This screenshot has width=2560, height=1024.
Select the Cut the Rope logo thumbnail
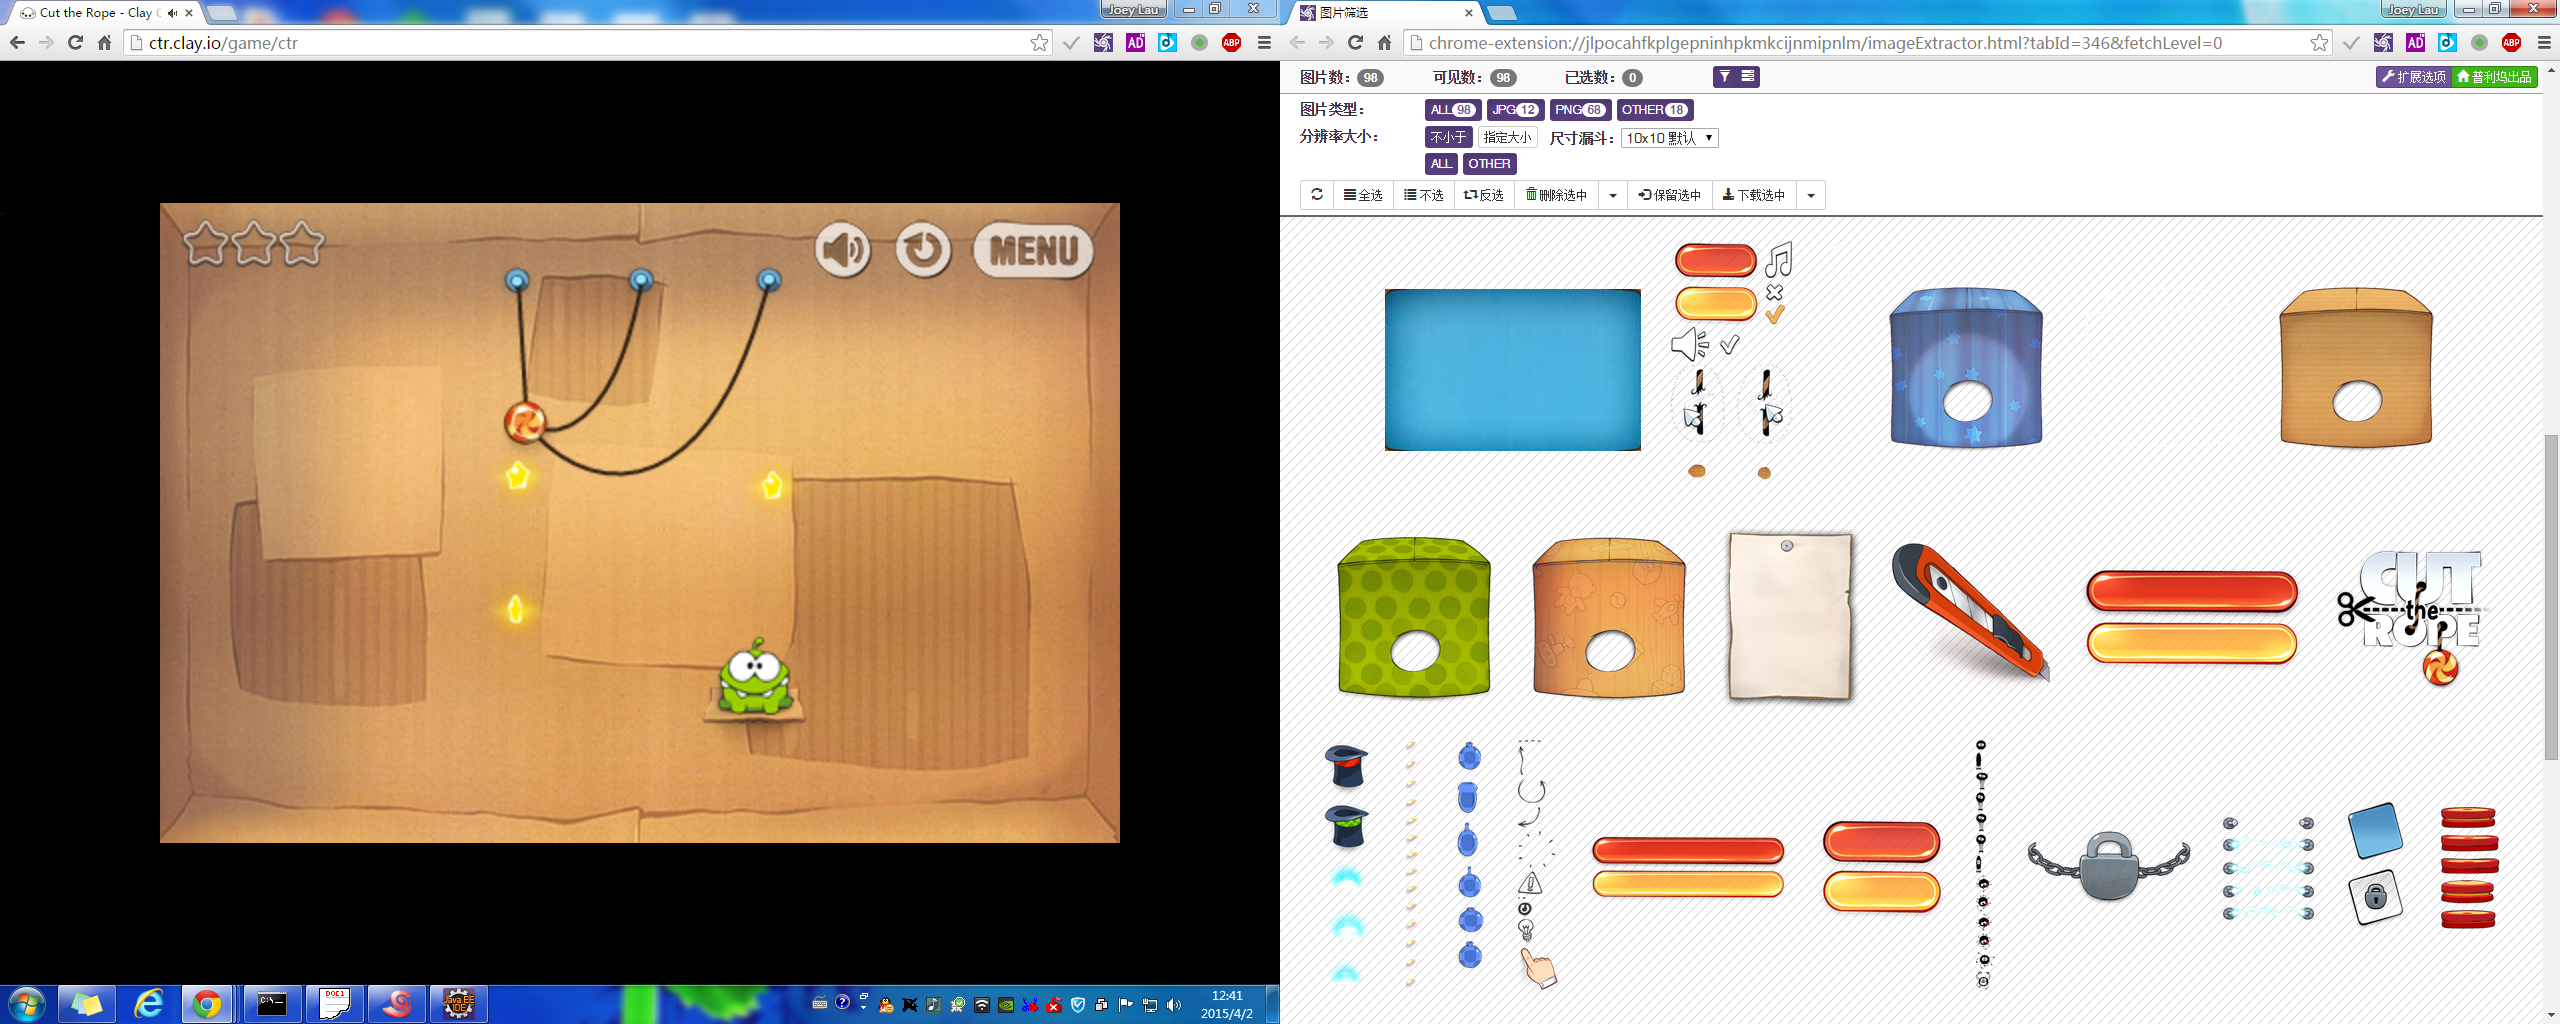[2412, 618]
